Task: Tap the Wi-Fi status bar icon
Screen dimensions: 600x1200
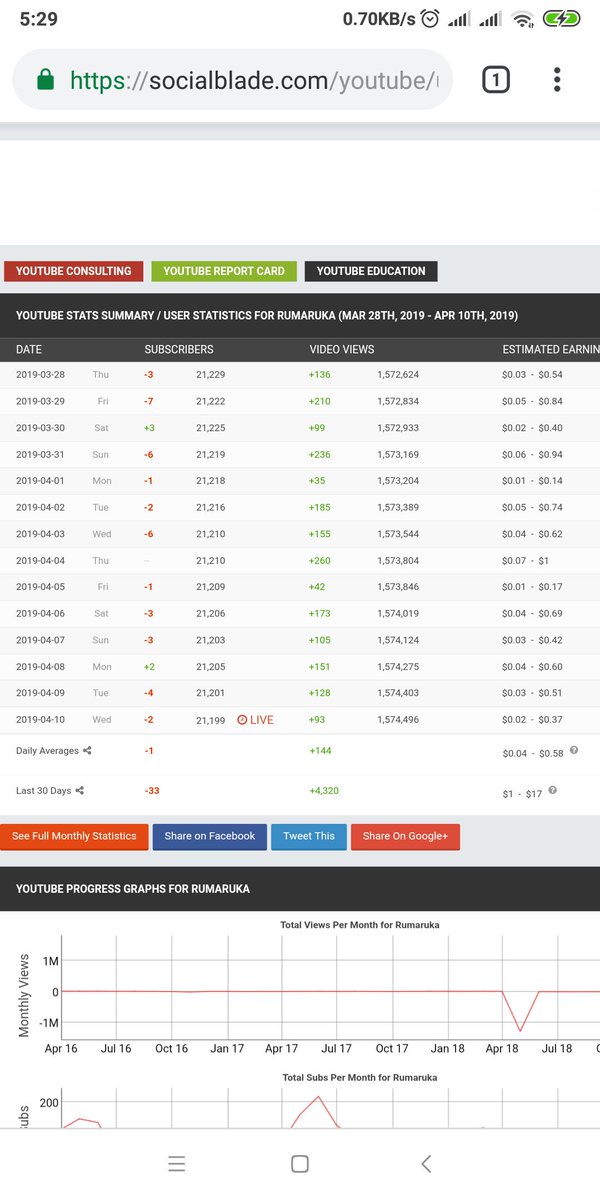Action: pyautogui.click(x=521, y=19)
